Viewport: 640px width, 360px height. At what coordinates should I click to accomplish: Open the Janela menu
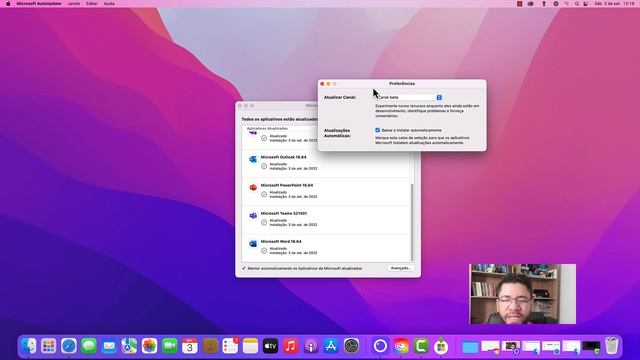73,4
